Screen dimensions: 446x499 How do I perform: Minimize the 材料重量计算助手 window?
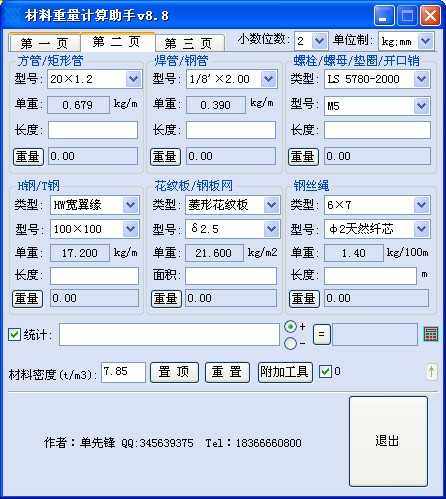click(x=384, y=15)
